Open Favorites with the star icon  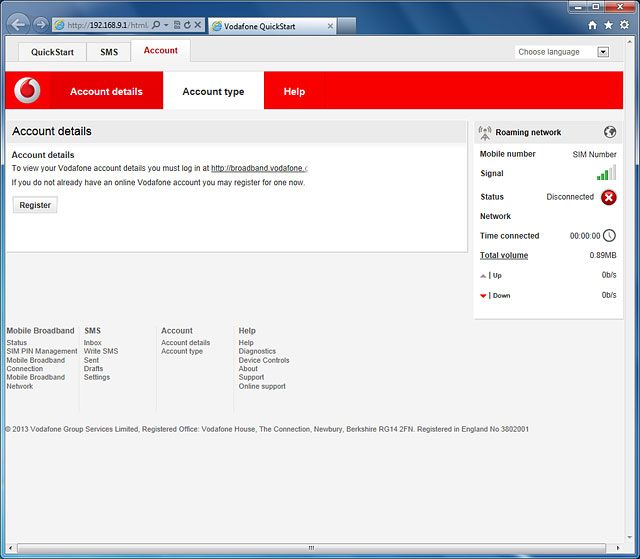(608, 25)
